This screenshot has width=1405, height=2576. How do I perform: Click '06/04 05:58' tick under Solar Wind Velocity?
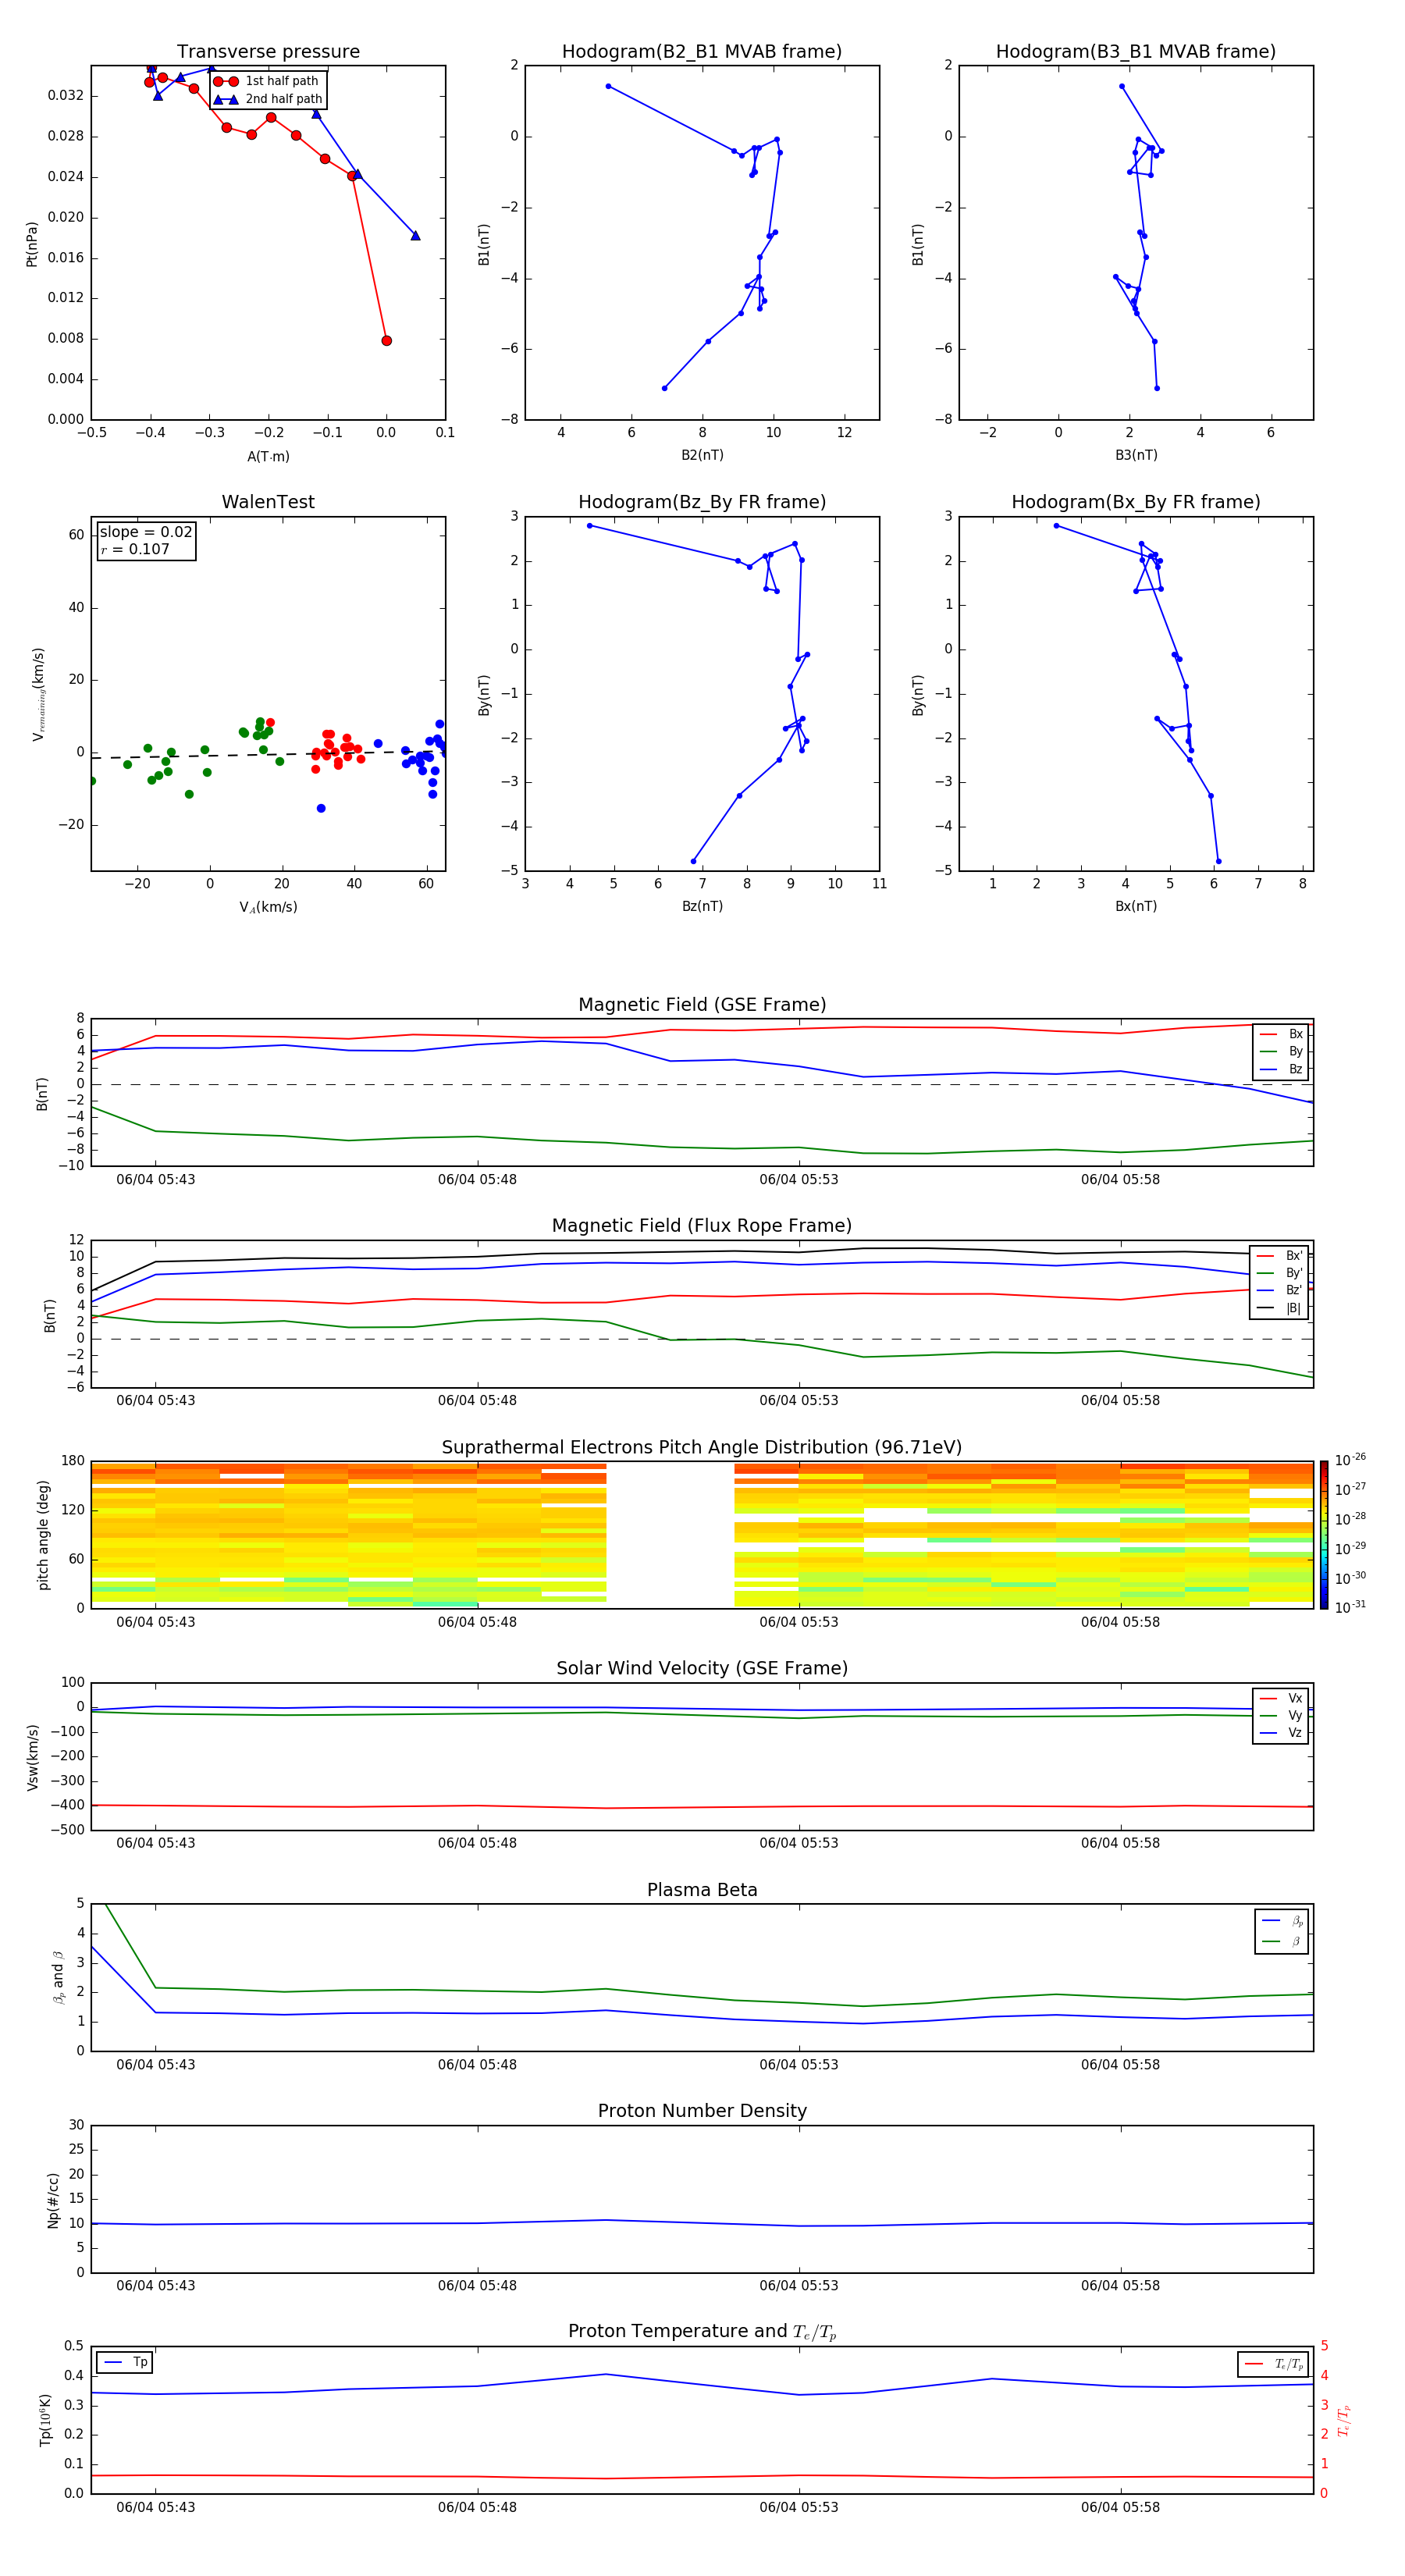[x=1120, y=1843]
